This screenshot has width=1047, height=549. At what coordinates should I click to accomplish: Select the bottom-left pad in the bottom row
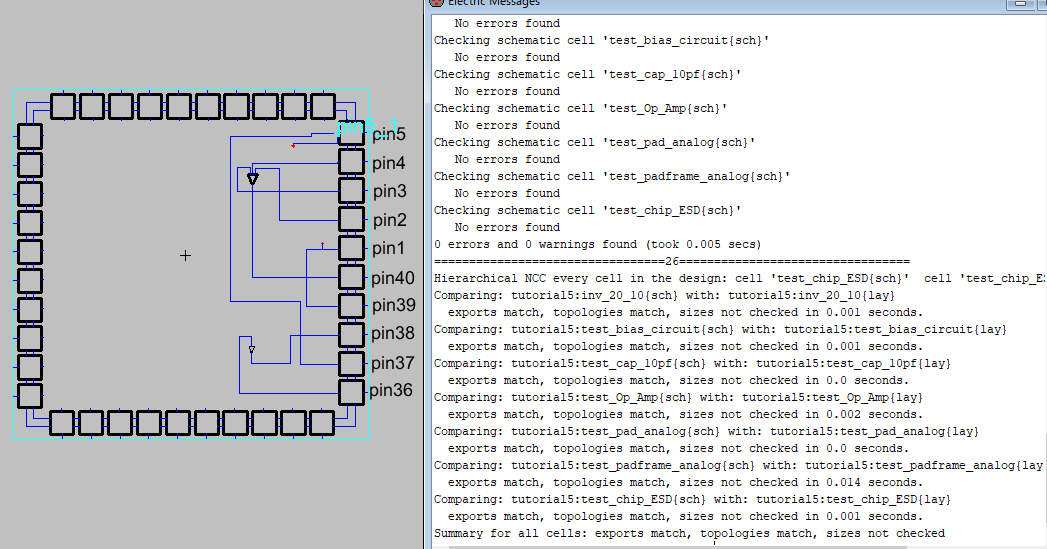(x=63, y=422)
